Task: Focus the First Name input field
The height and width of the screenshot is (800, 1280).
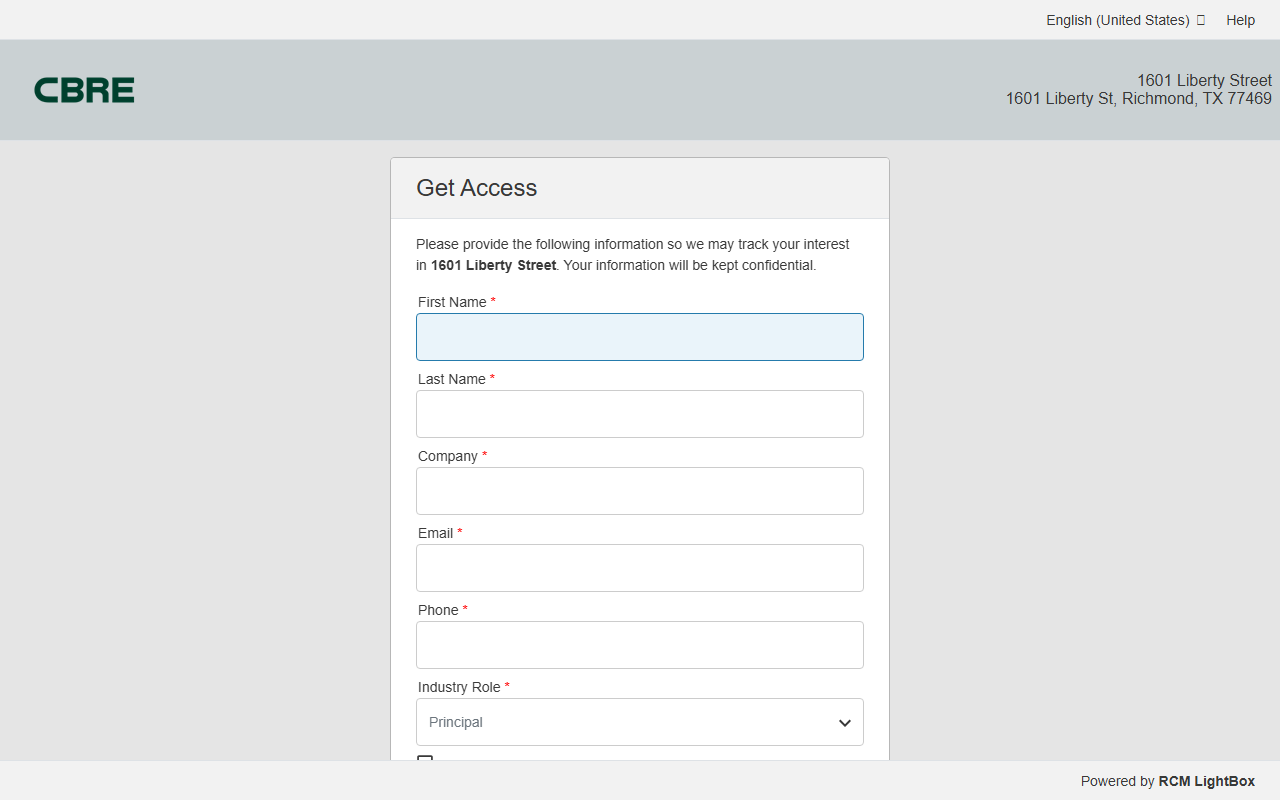Action: click(x=640, y=337)
